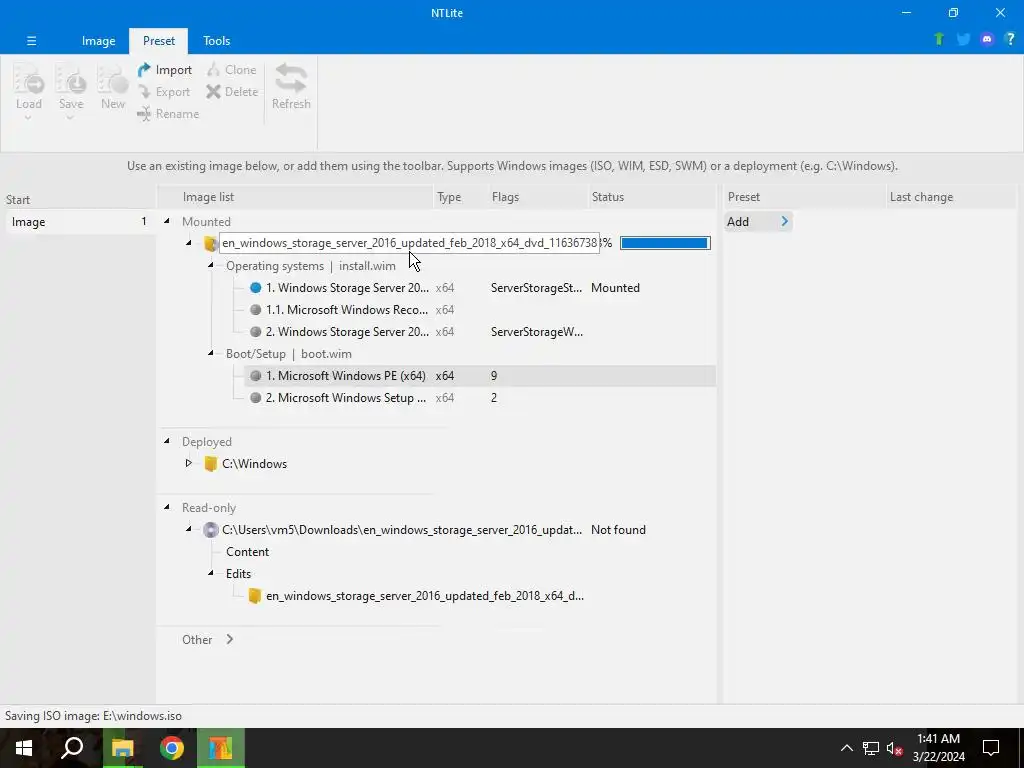Click the New preset icon
Image resolution: width=1024 pixels, height=768 pixels.
click(113, 80)
